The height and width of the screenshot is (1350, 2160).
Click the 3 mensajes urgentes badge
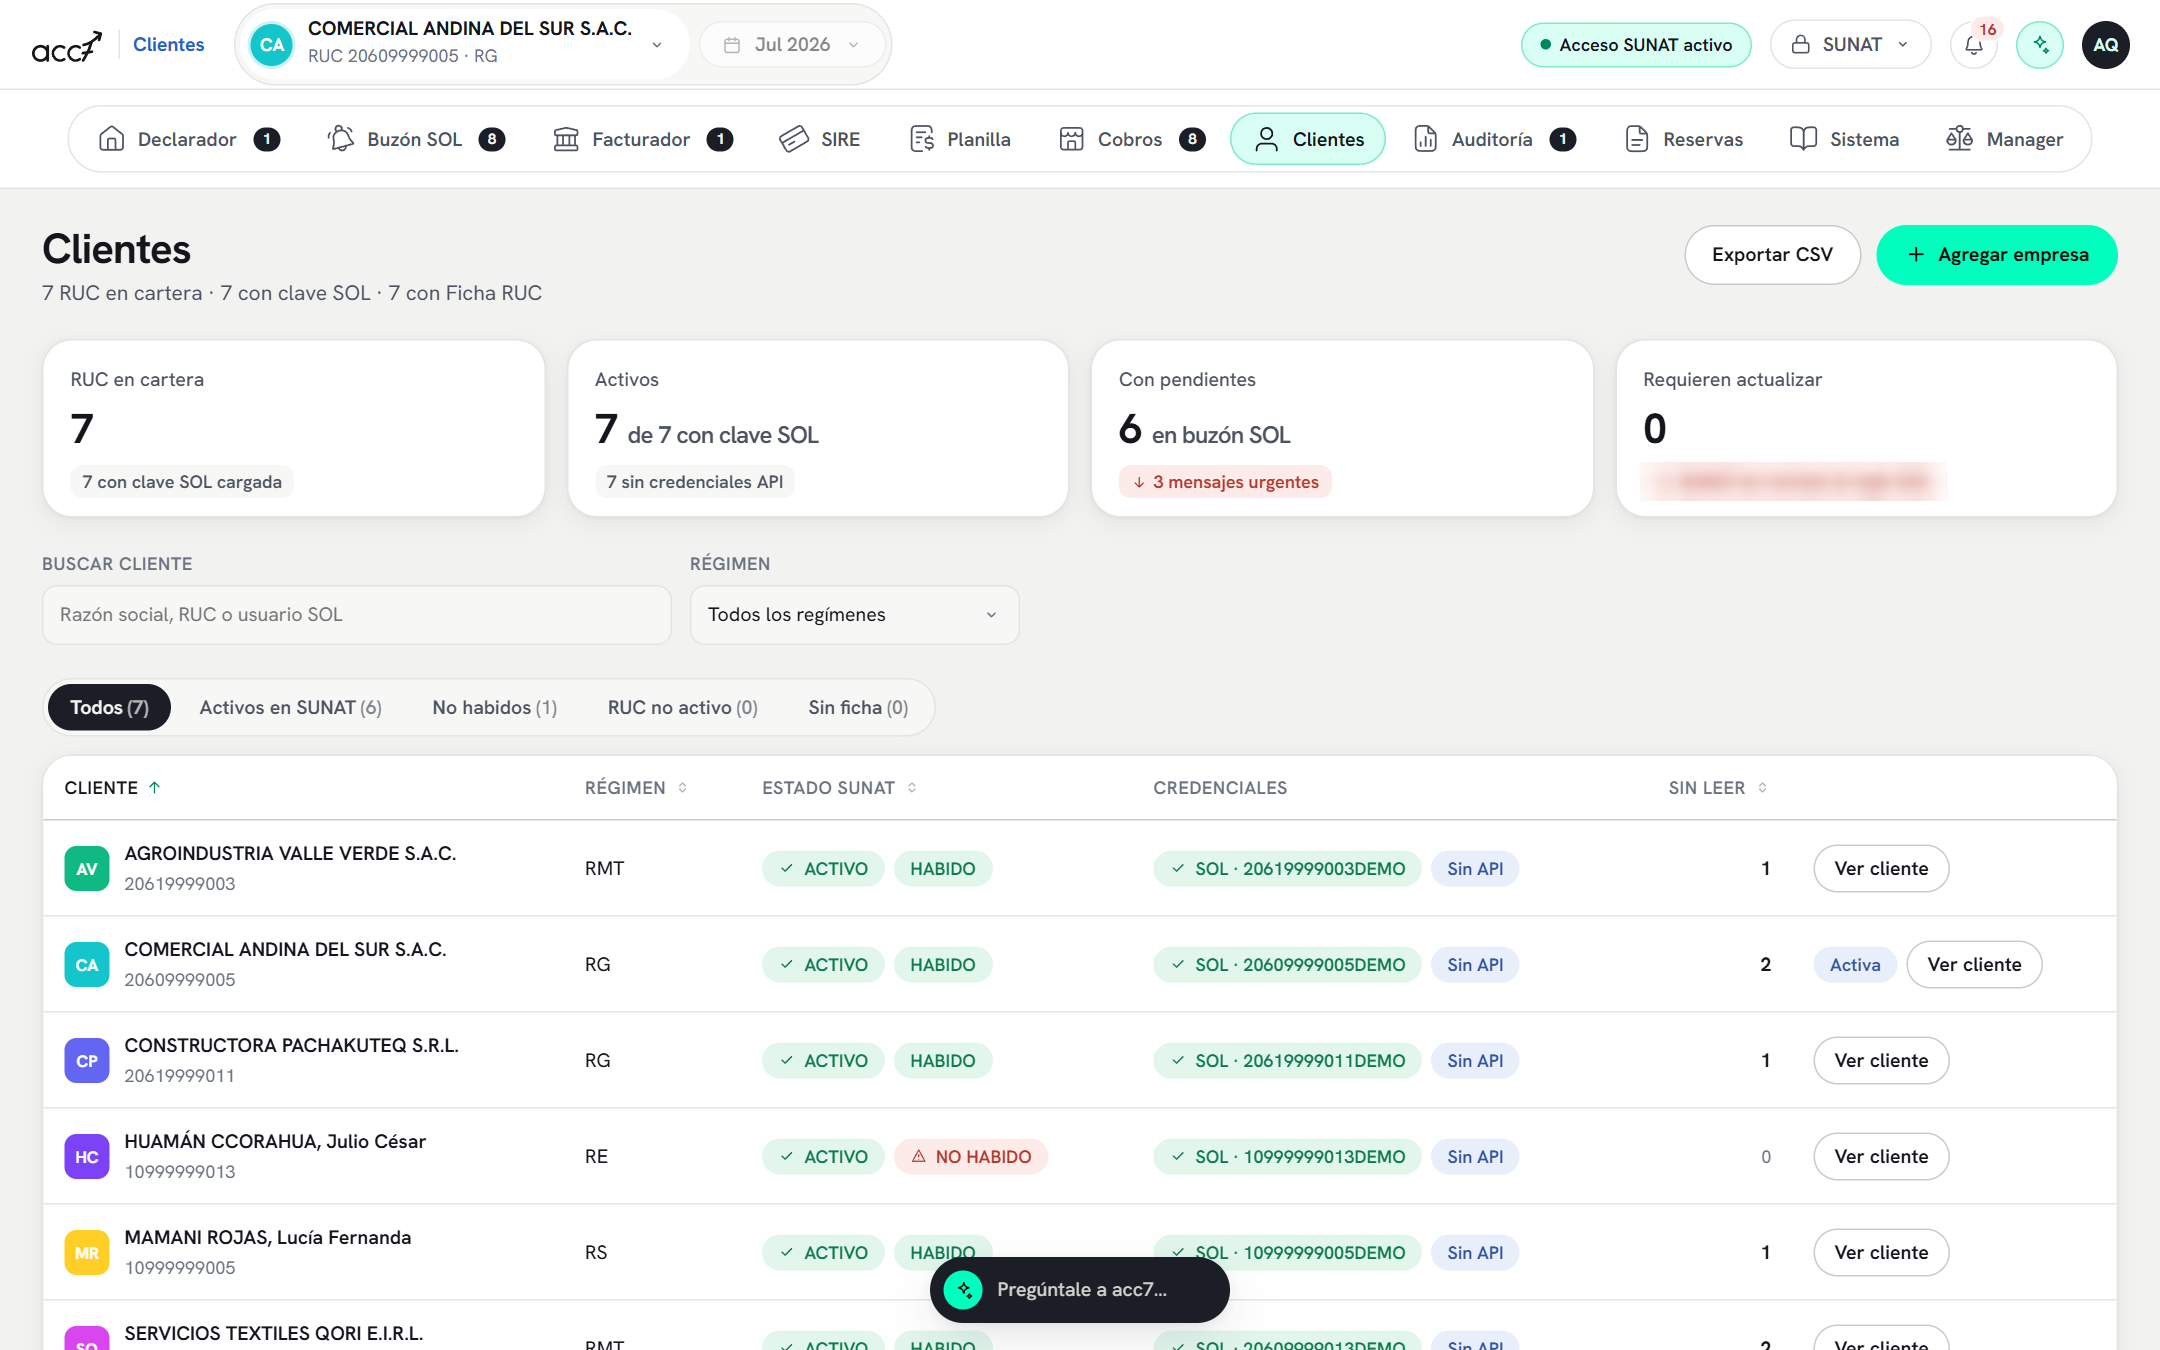coord(1225,482)
